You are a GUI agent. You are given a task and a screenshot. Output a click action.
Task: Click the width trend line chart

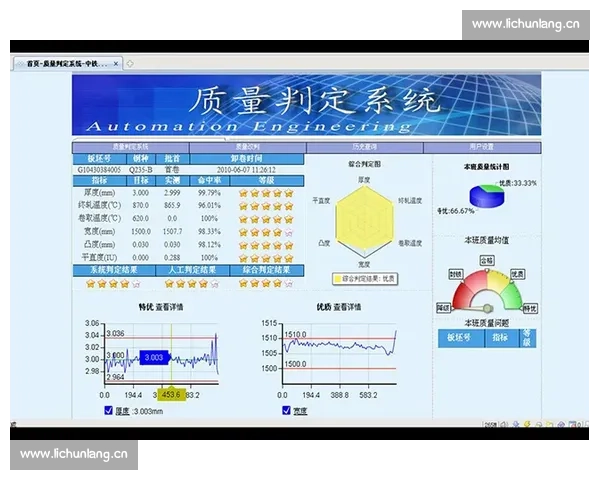pyautogui.click(x=339, y=354)
